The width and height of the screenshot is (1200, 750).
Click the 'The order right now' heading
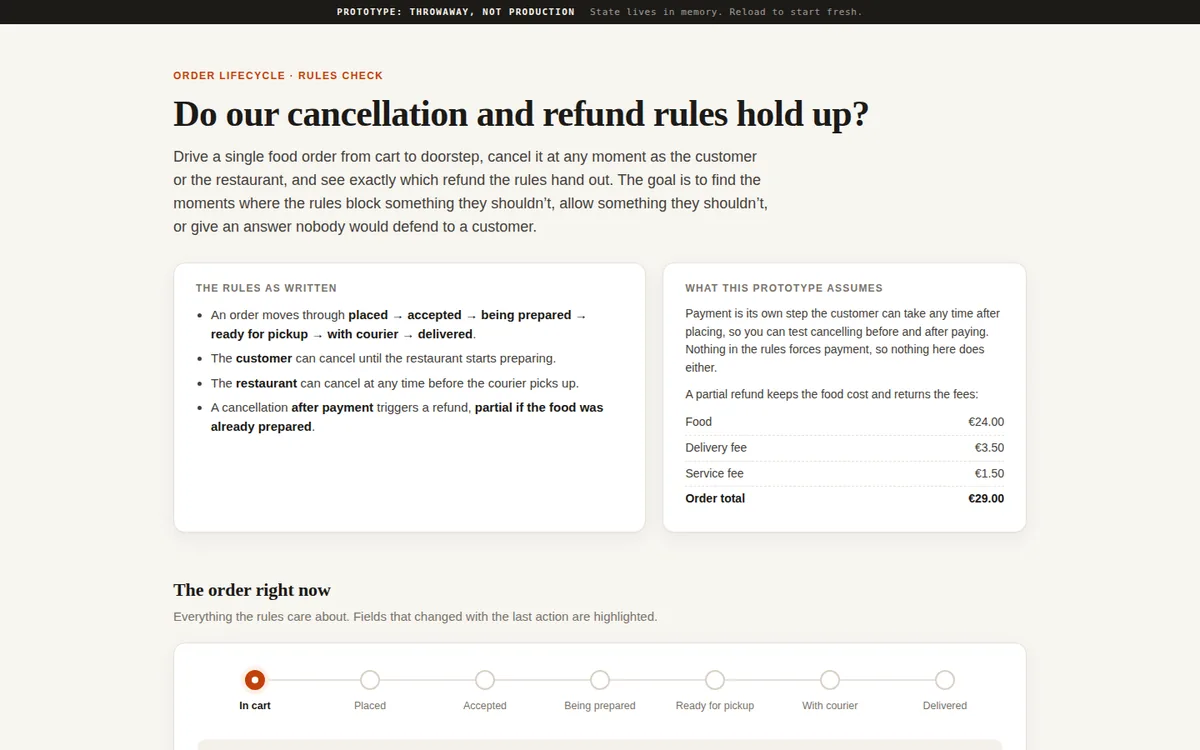252,590
